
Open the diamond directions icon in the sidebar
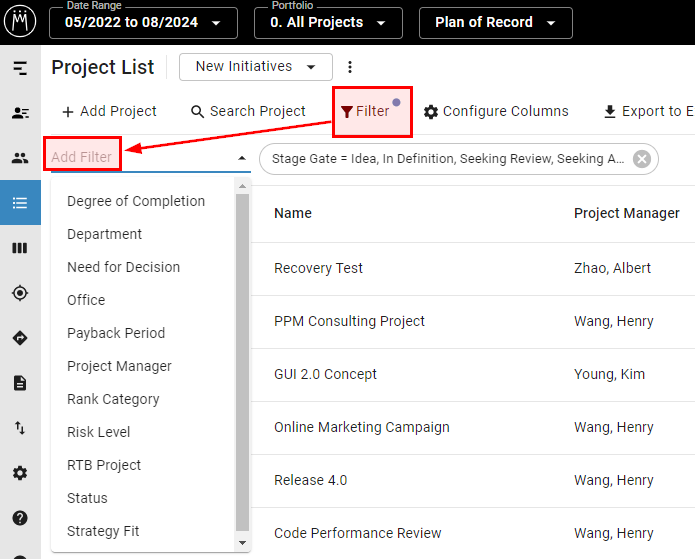click(x=20, y=338)
